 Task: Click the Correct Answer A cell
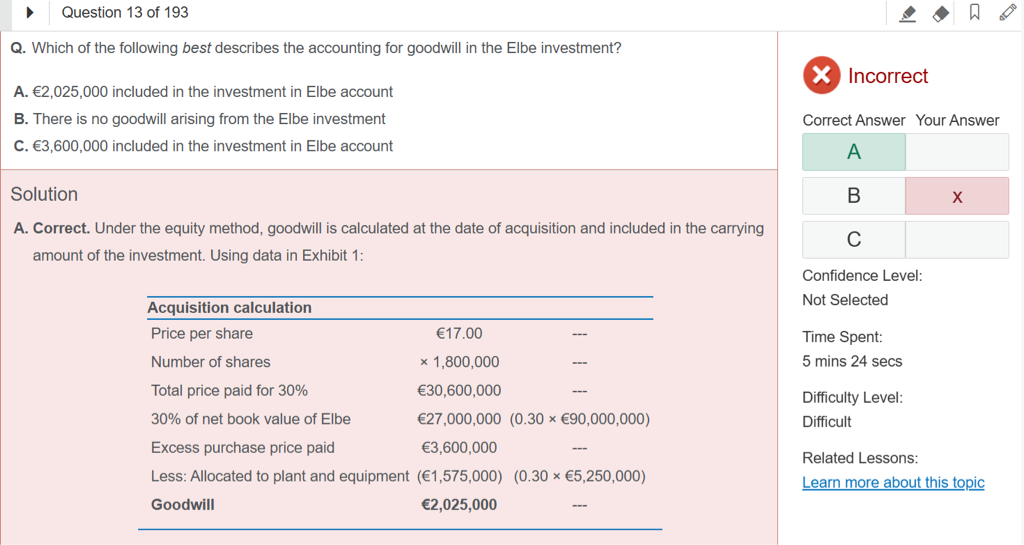coord(854,152)
